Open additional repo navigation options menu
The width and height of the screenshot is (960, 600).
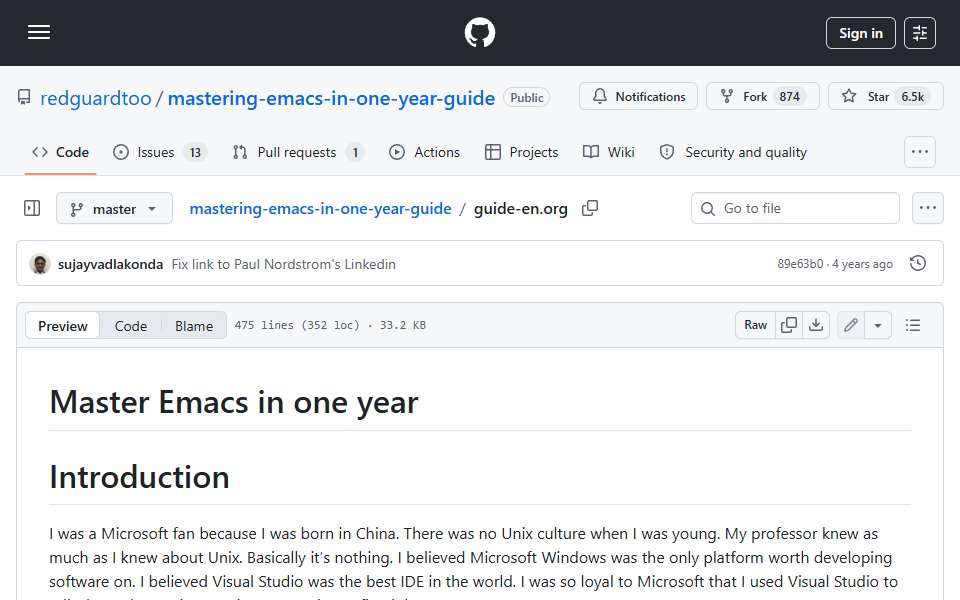pyautogui.click(x=920, y=152)
